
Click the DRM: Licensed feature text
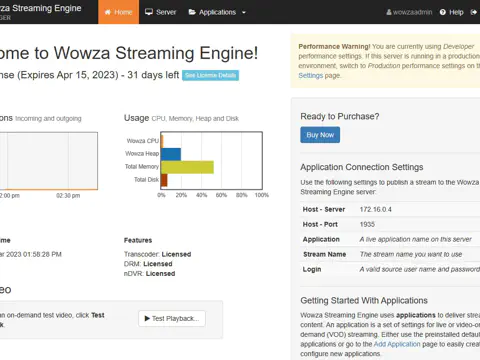[x=148, y=264]
